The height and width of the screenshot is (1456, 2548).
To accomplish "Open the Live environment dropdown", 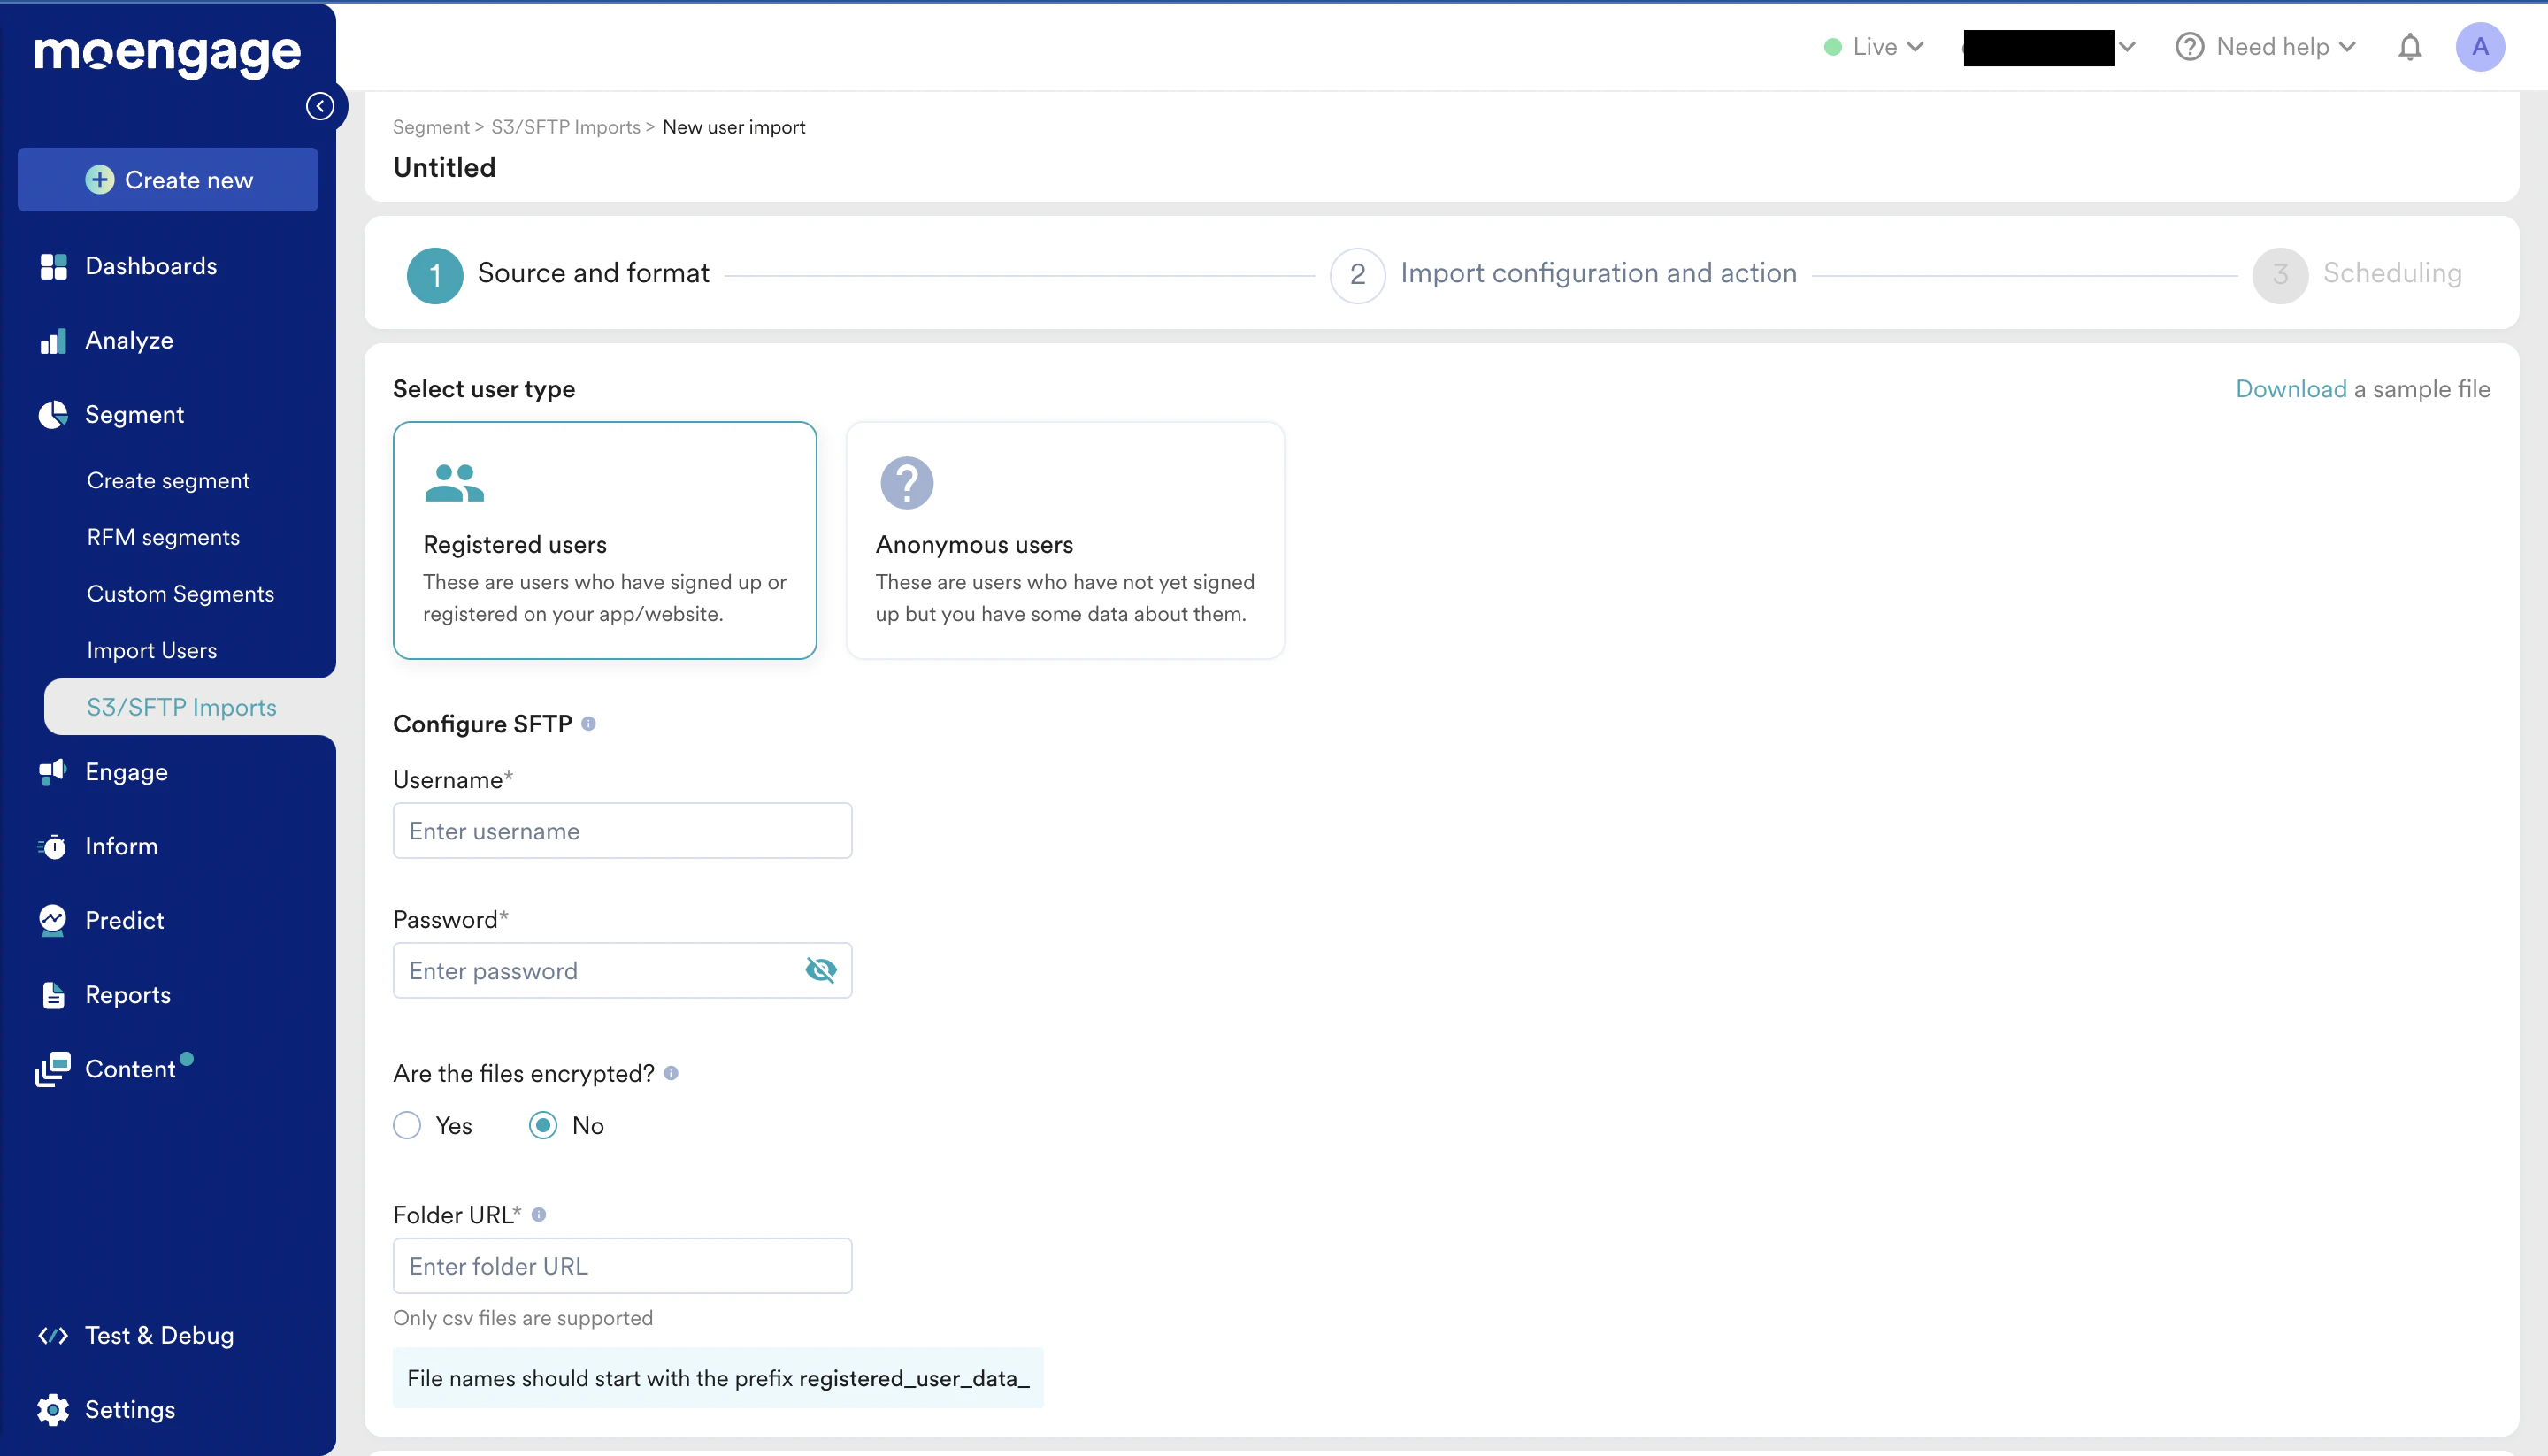I will (1874, 47).
